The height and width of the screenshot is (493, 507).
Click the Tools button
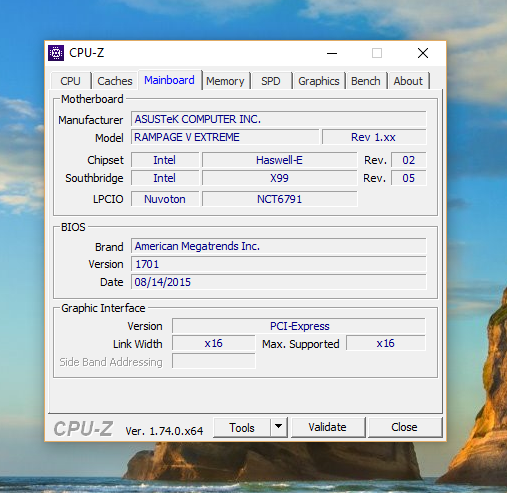[x=242, y=427]
